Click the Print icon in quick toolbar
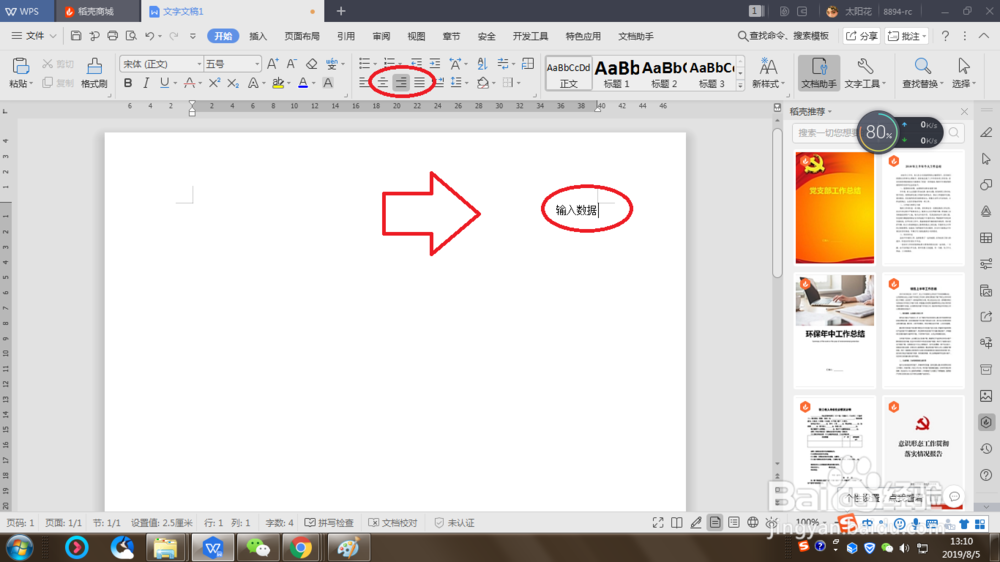Screen dimensions: 1000x562 point(112,36)
